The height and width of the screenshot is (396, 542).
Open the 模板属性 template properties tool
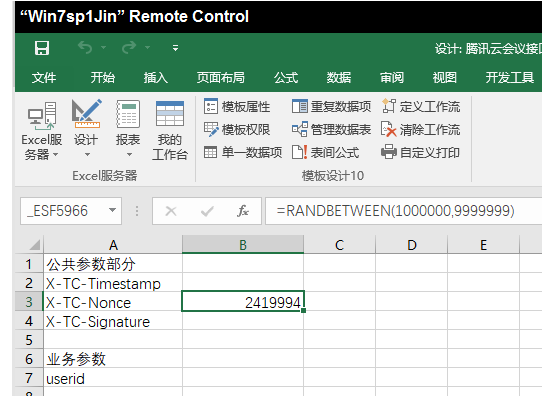coord(237,106)
